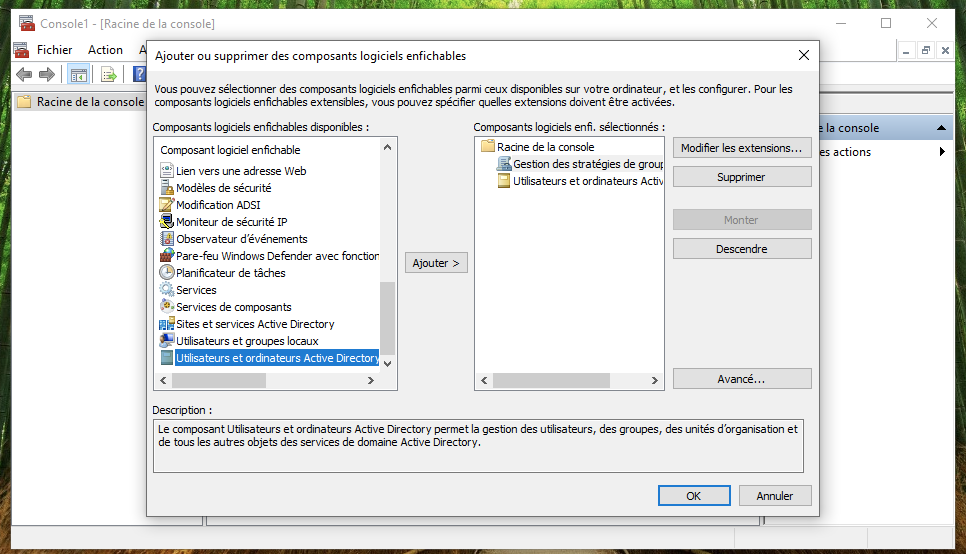Select Services de composants snap-in

click(233, 307)
